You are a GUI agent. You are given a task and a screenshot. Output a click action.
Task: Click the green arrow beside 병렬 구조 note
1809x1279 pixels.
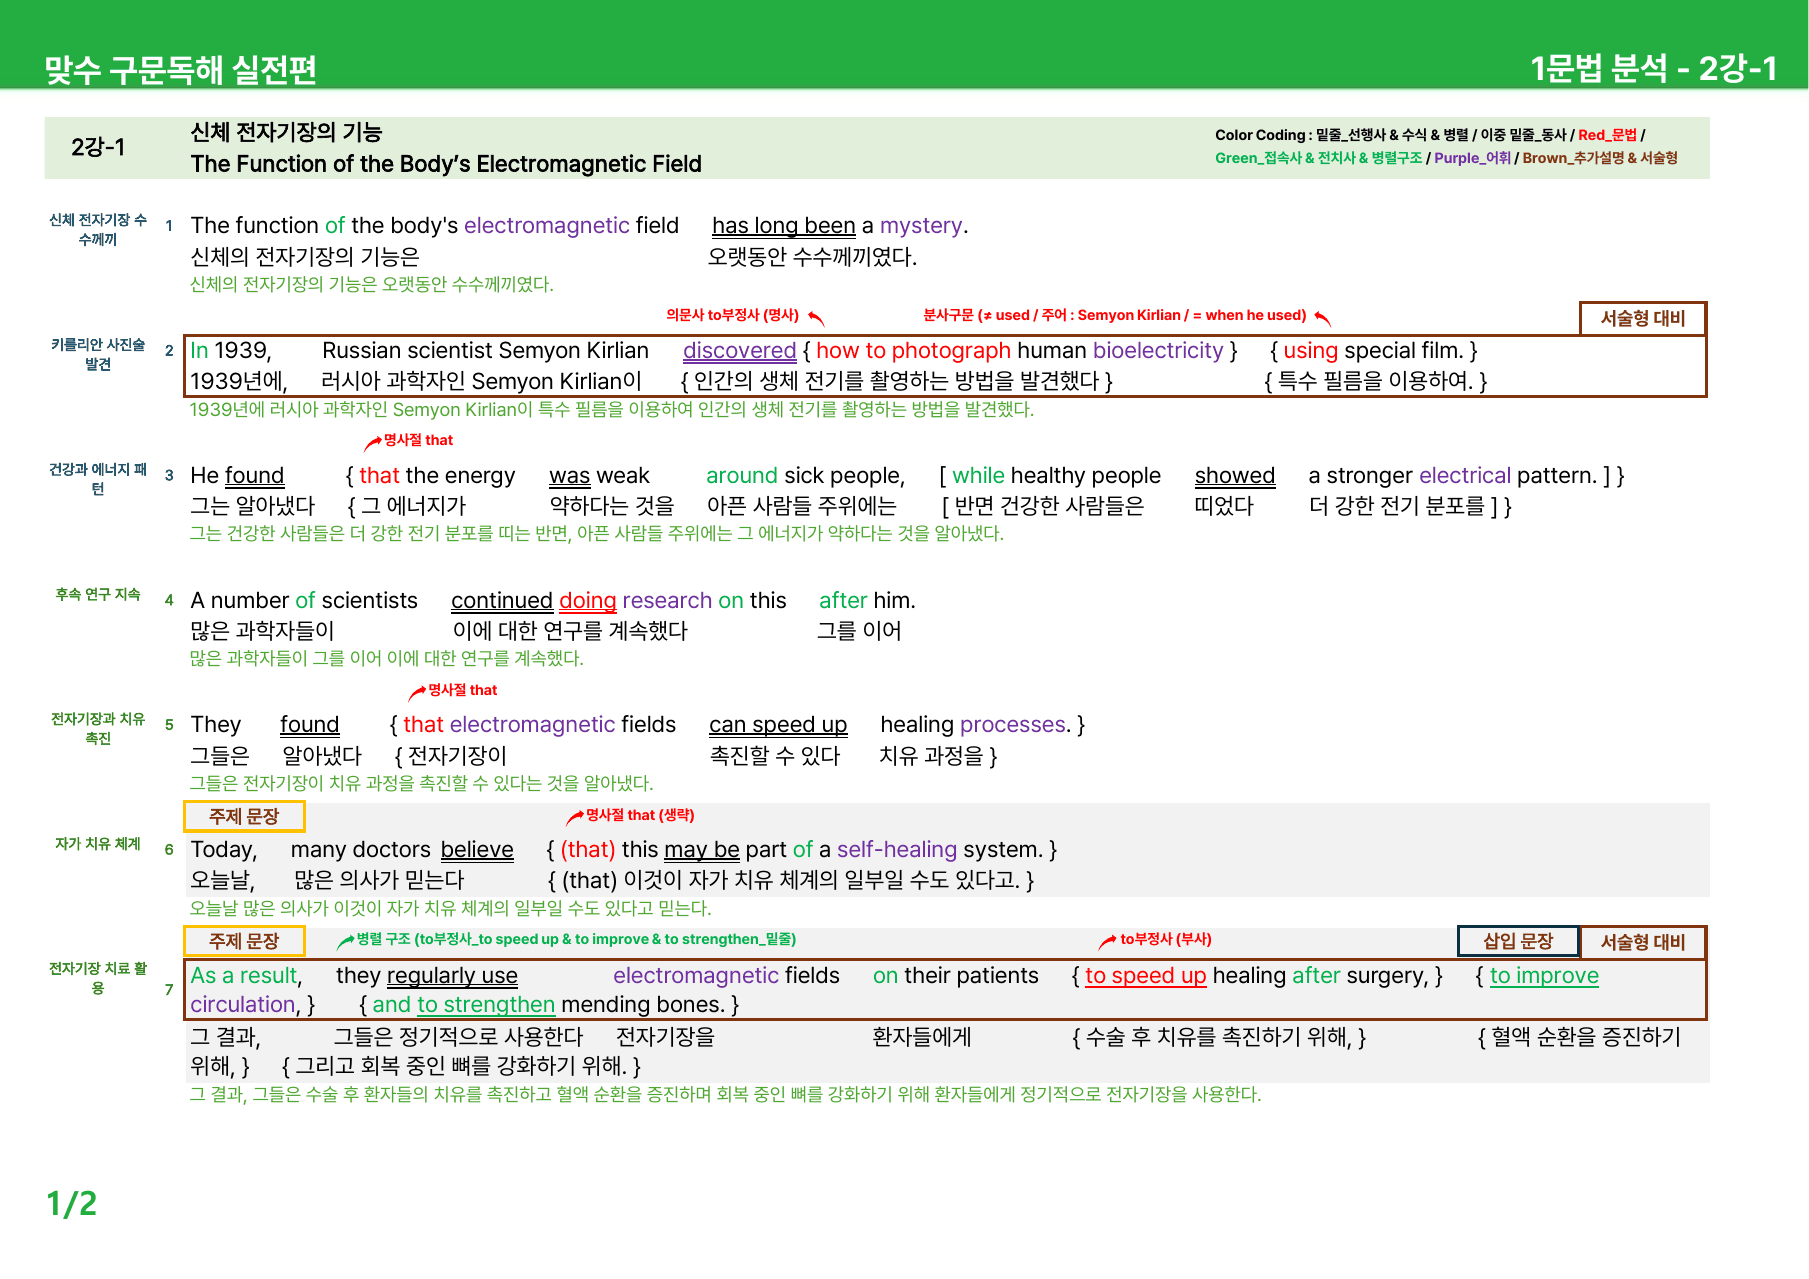(x=346, y=941)
